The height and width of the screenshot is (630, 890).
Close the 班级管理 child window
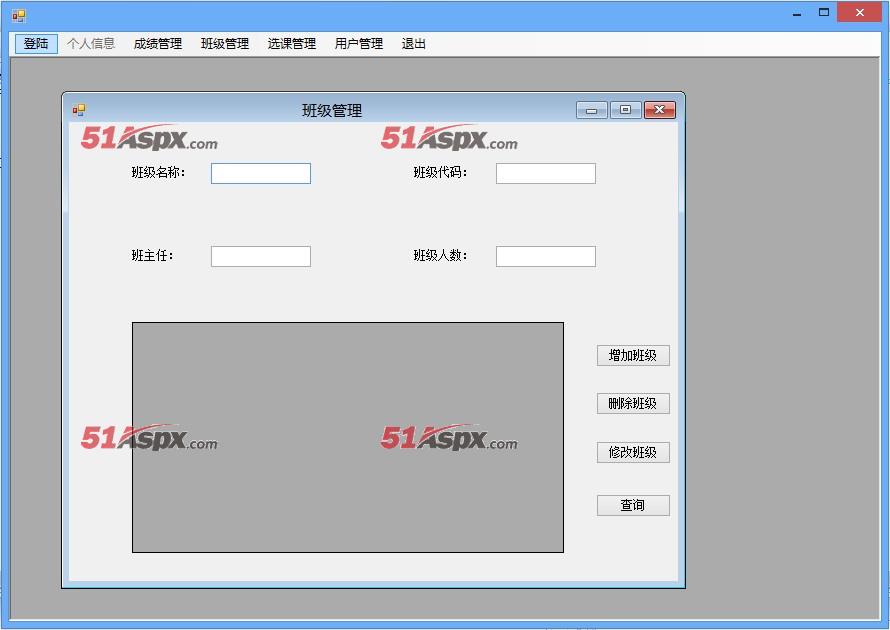(x=660, y=110)
